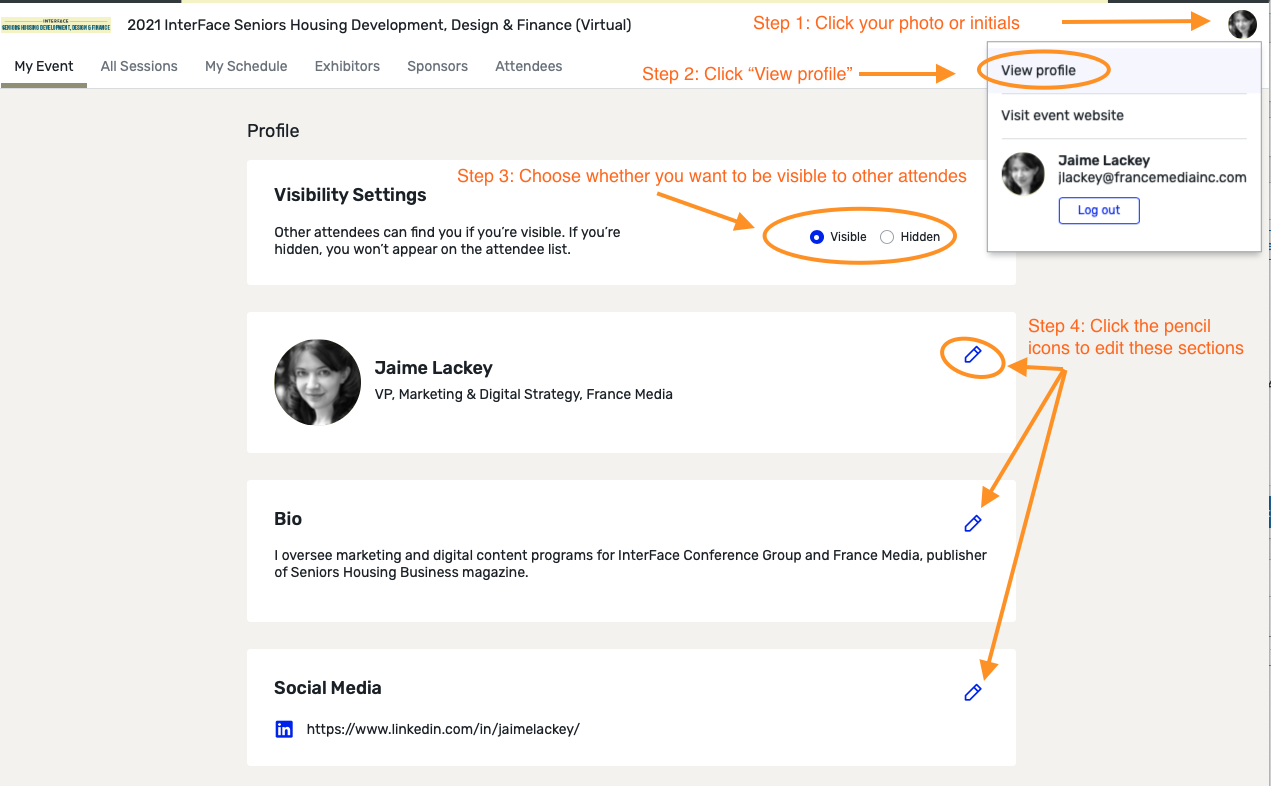The height and width of the screenshot is (786, 1271).
Task: Select the Visible radio button
Action: [817, 237]
